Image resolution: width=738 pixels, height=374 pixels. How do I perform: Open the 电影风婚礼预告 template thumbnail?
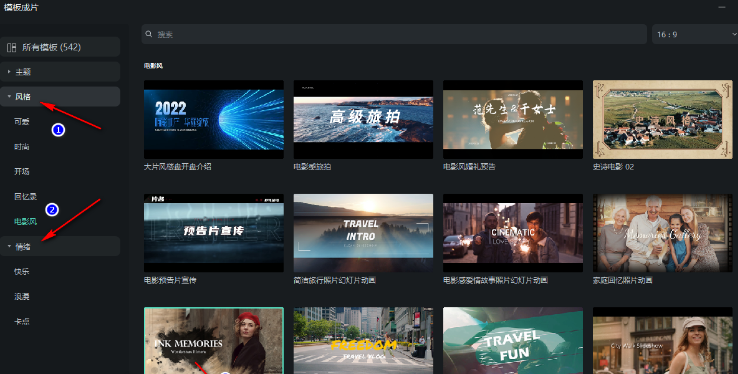click(x=513, y=119)
